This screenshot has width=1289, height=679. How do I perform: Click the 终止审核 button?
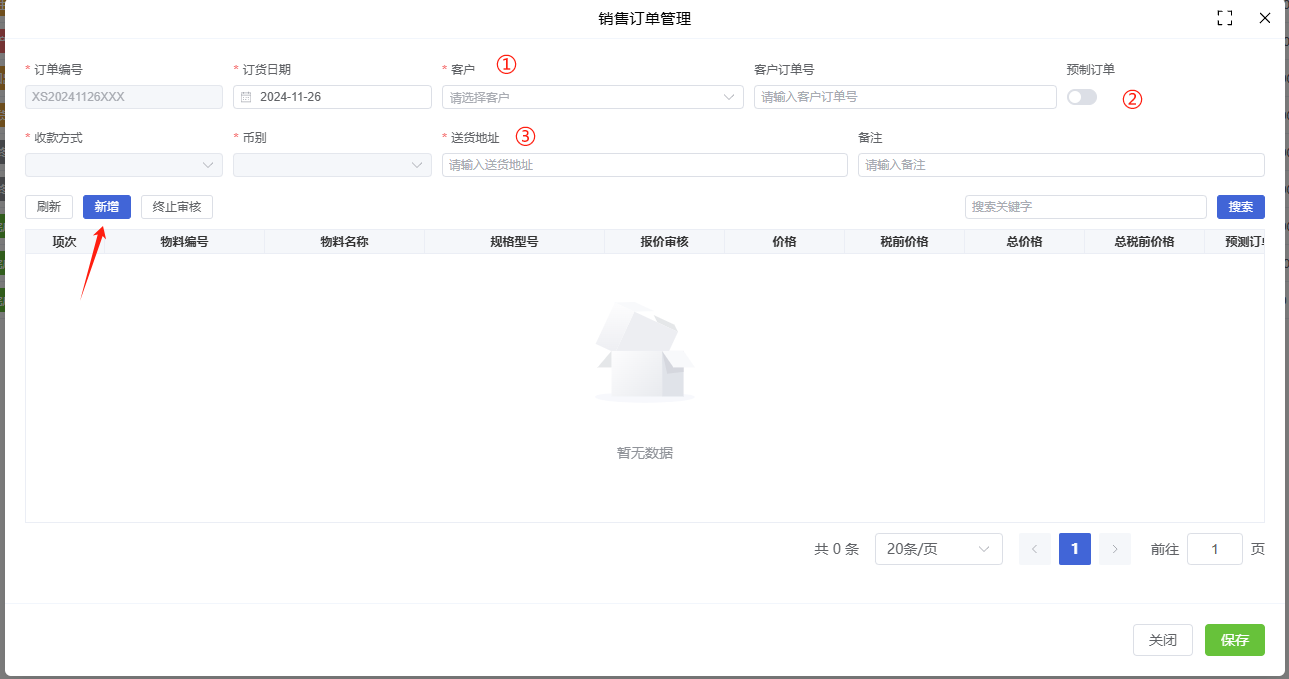[177, 207]
